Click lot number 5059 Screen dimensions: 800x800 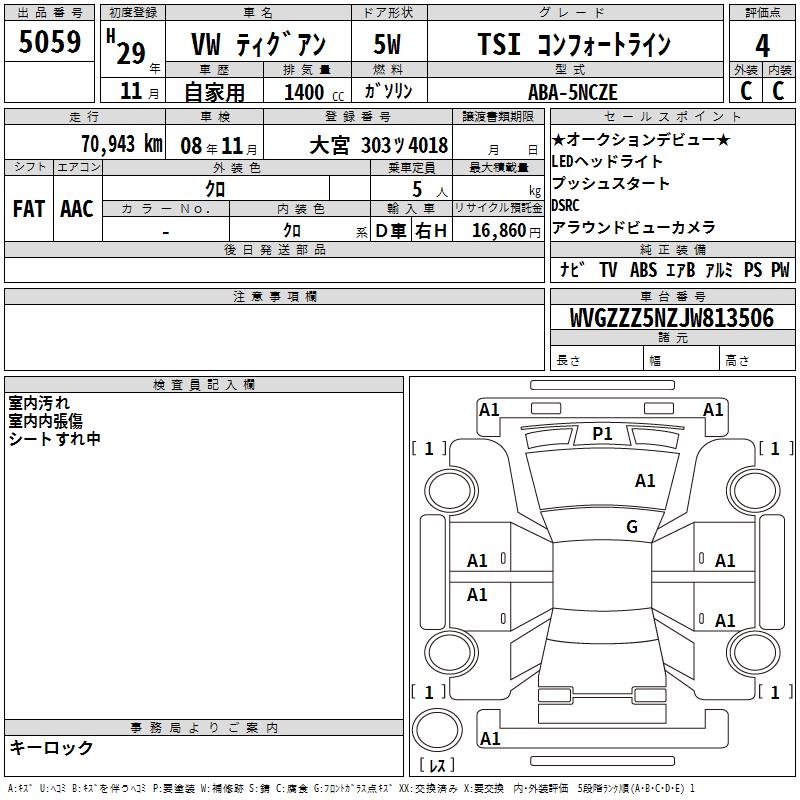pos(50,43)
